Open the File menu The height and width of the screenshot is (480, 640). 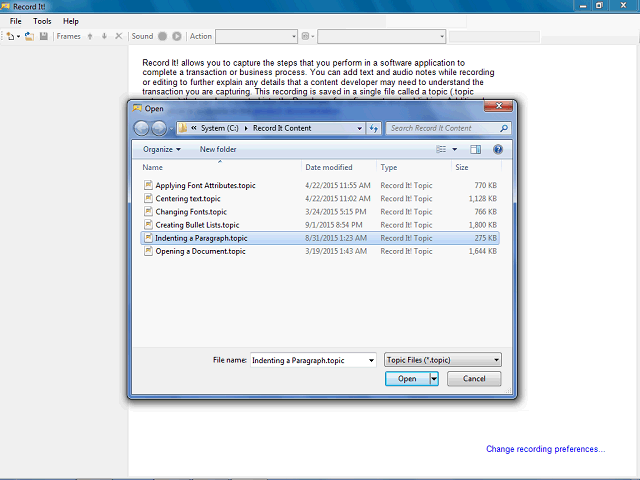pos(16,21)
